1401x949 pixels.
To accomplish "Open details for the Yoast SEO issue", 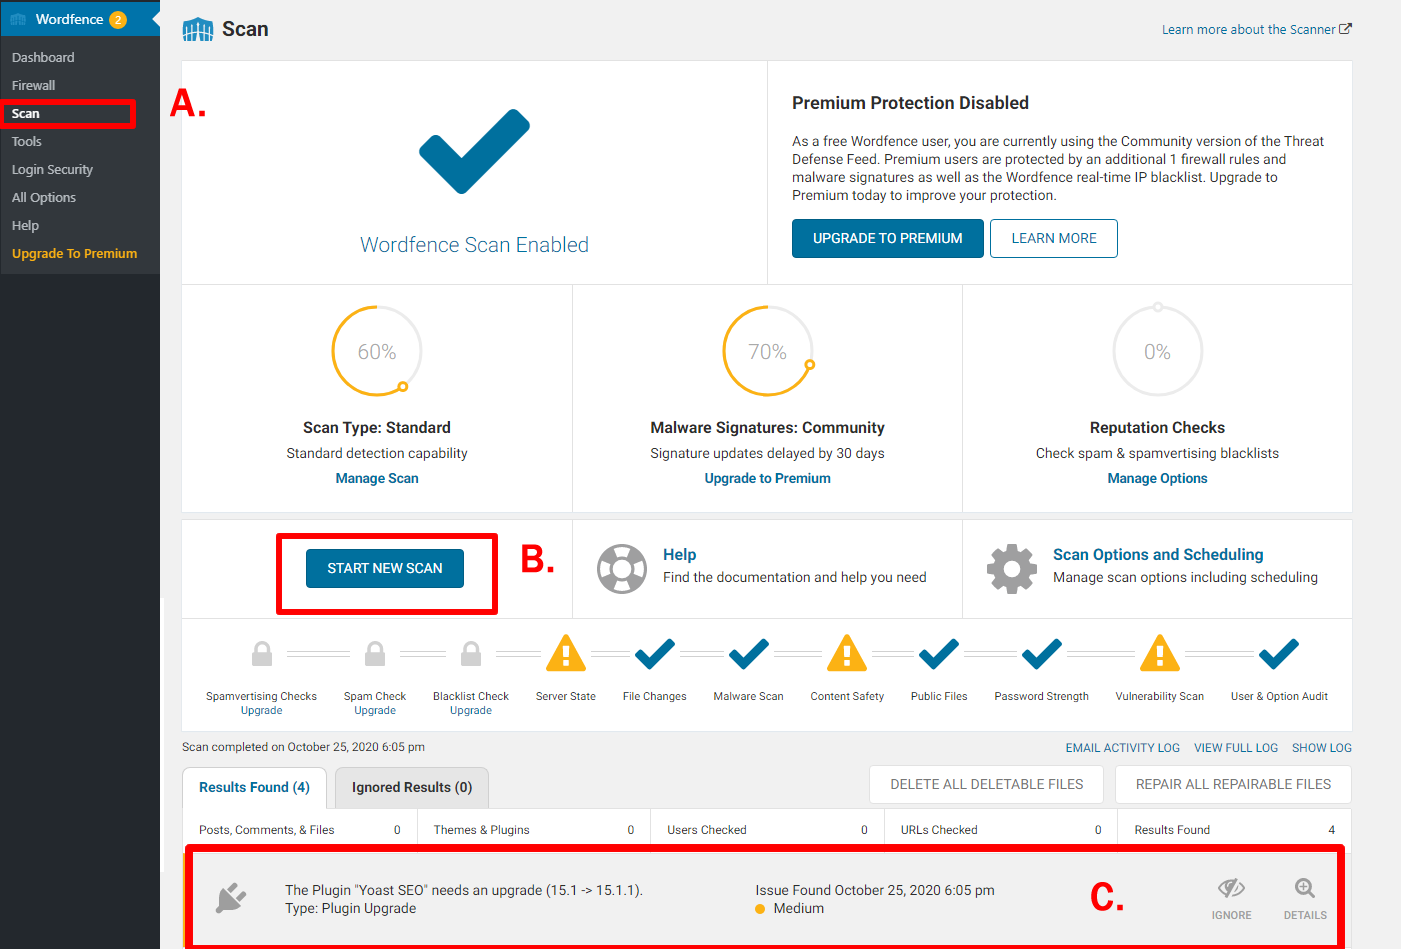I will [1305, 899].
